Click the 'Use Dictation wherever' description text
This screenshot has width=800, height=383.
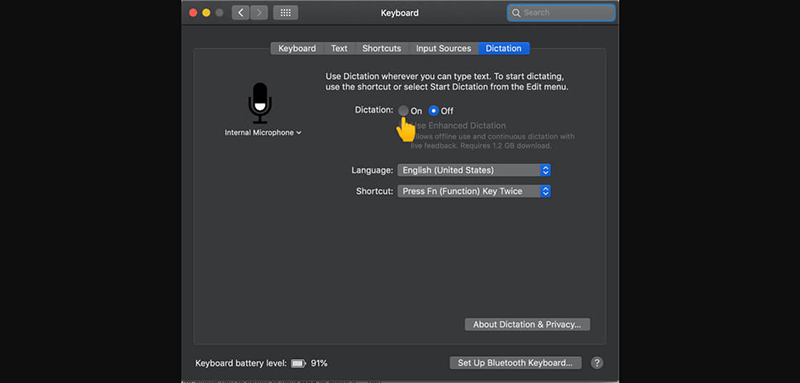[x=447, y=82]
